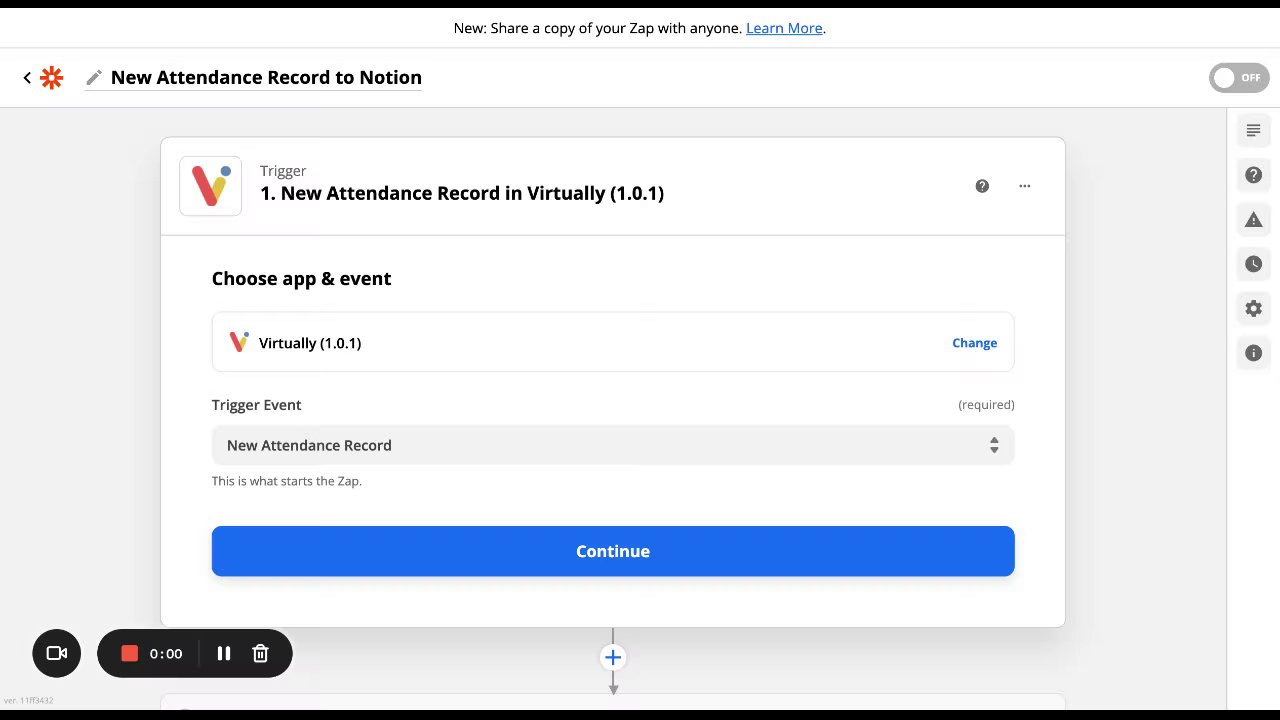Toggle the camera button in recording toolbar
Image resolution: width=1280 pixels, height=720 pixels.
57,653
